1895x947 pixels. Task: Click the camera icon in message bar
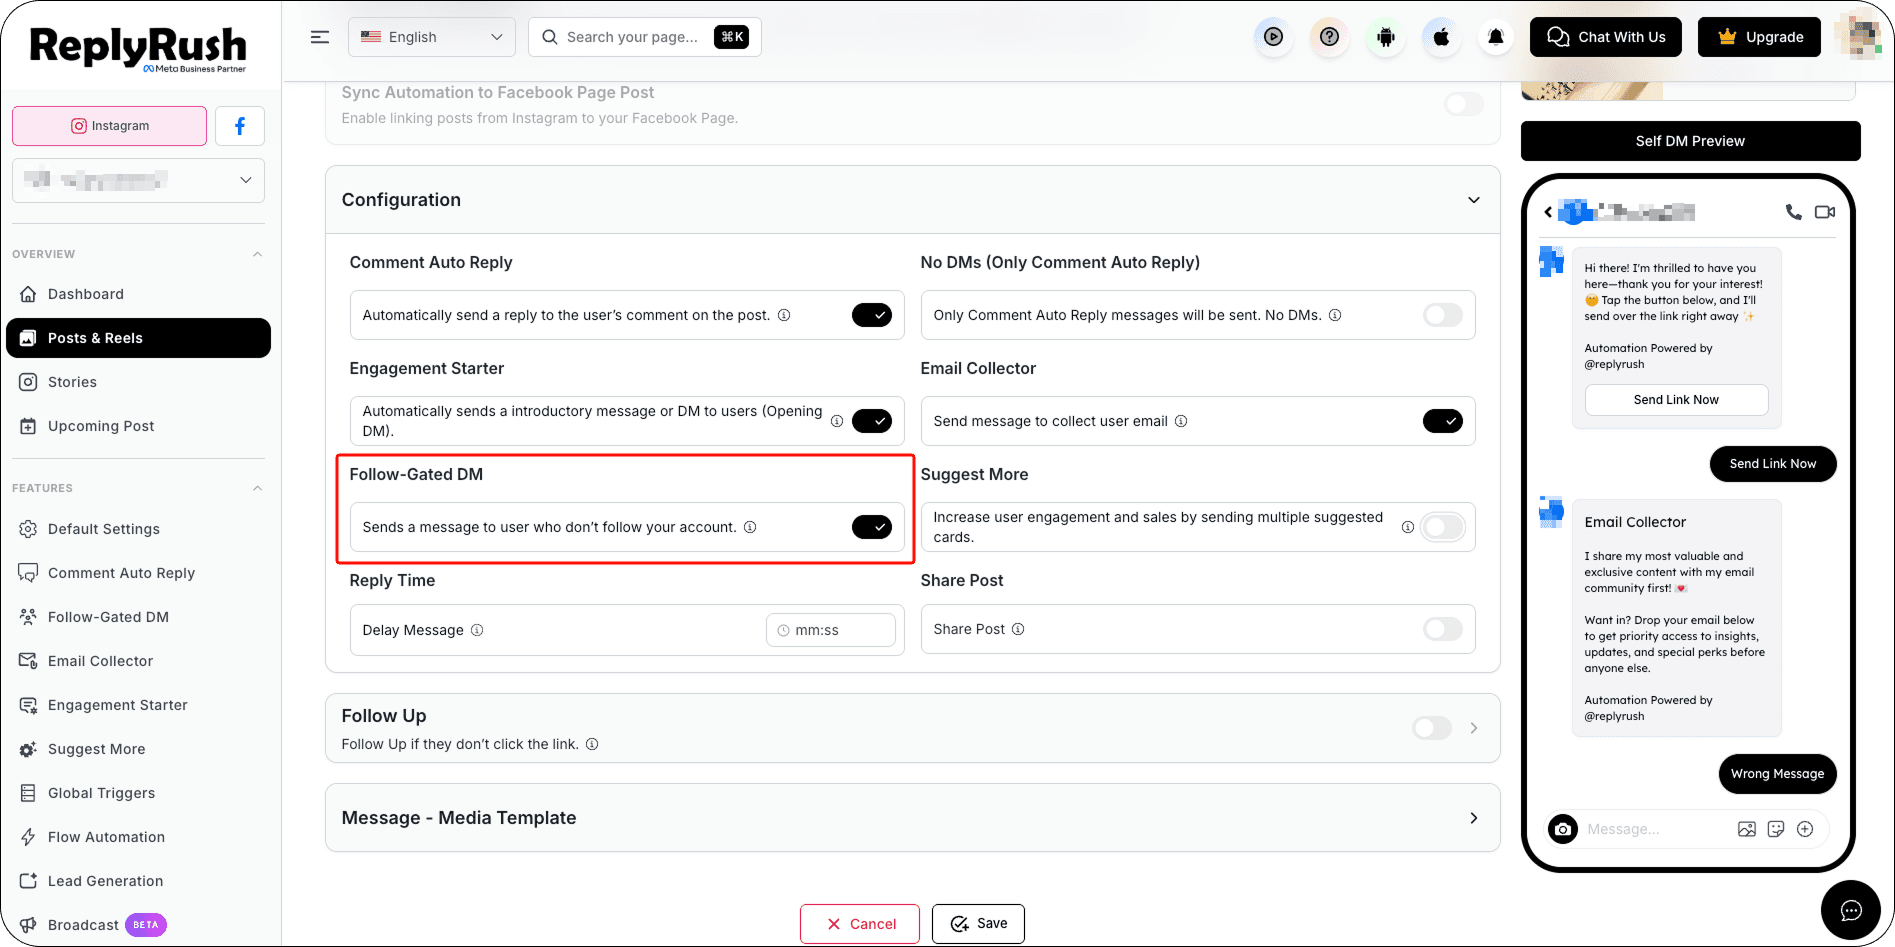[x=1563, y=829]
